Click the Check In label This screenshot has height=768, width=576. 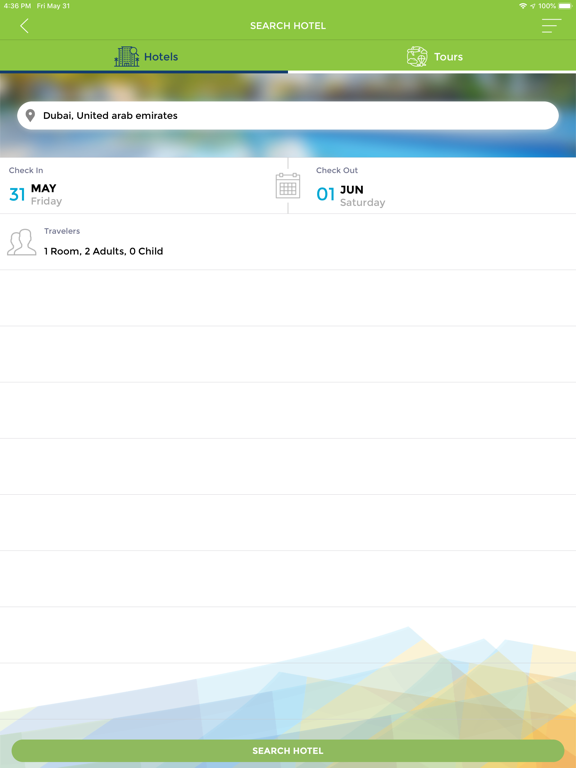[26, 170]
